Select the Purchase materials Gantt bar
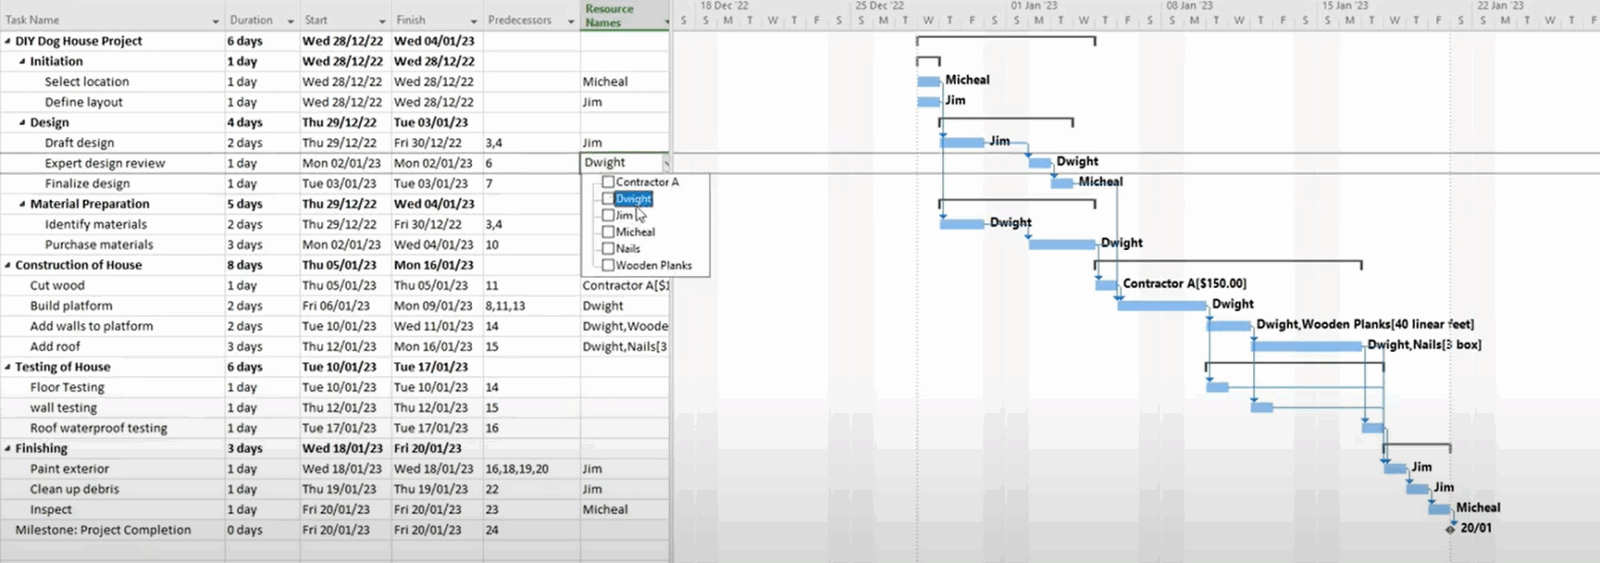This screenshot has height=563, width=1600. 1061,244
